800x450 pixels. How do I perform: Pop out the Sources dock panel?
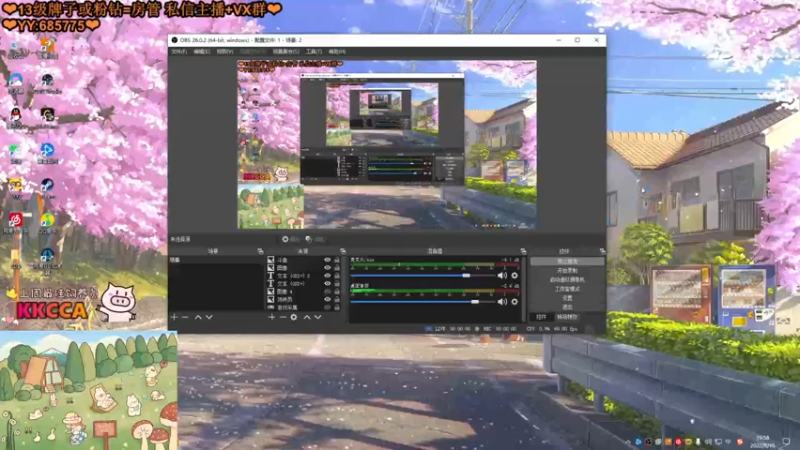[343, 252]
